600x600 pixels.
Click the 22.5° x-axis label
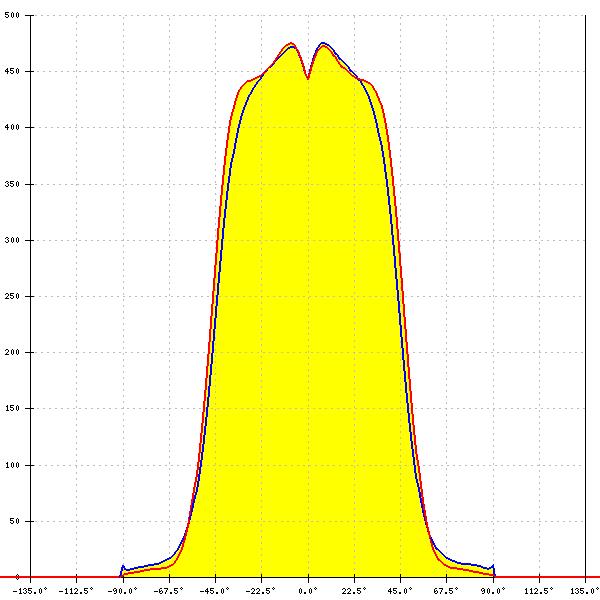[354, 591]
